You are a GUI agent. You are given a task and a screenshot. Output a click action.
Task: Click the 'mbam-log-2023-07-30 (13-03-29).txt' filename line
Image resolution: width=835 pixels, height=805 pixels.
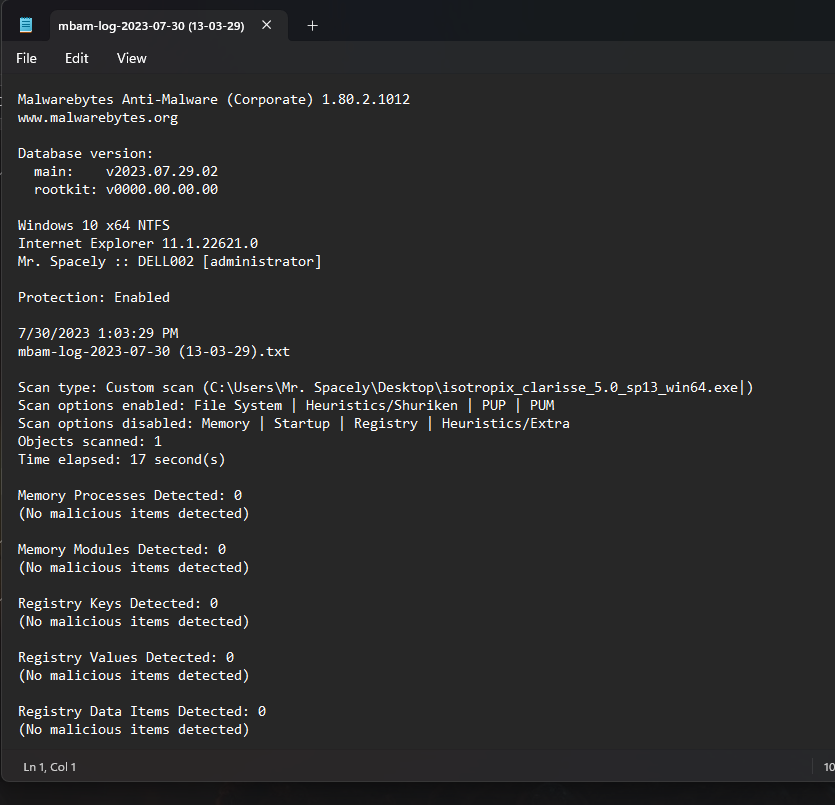pyautogui.click(x=154, y=351)
